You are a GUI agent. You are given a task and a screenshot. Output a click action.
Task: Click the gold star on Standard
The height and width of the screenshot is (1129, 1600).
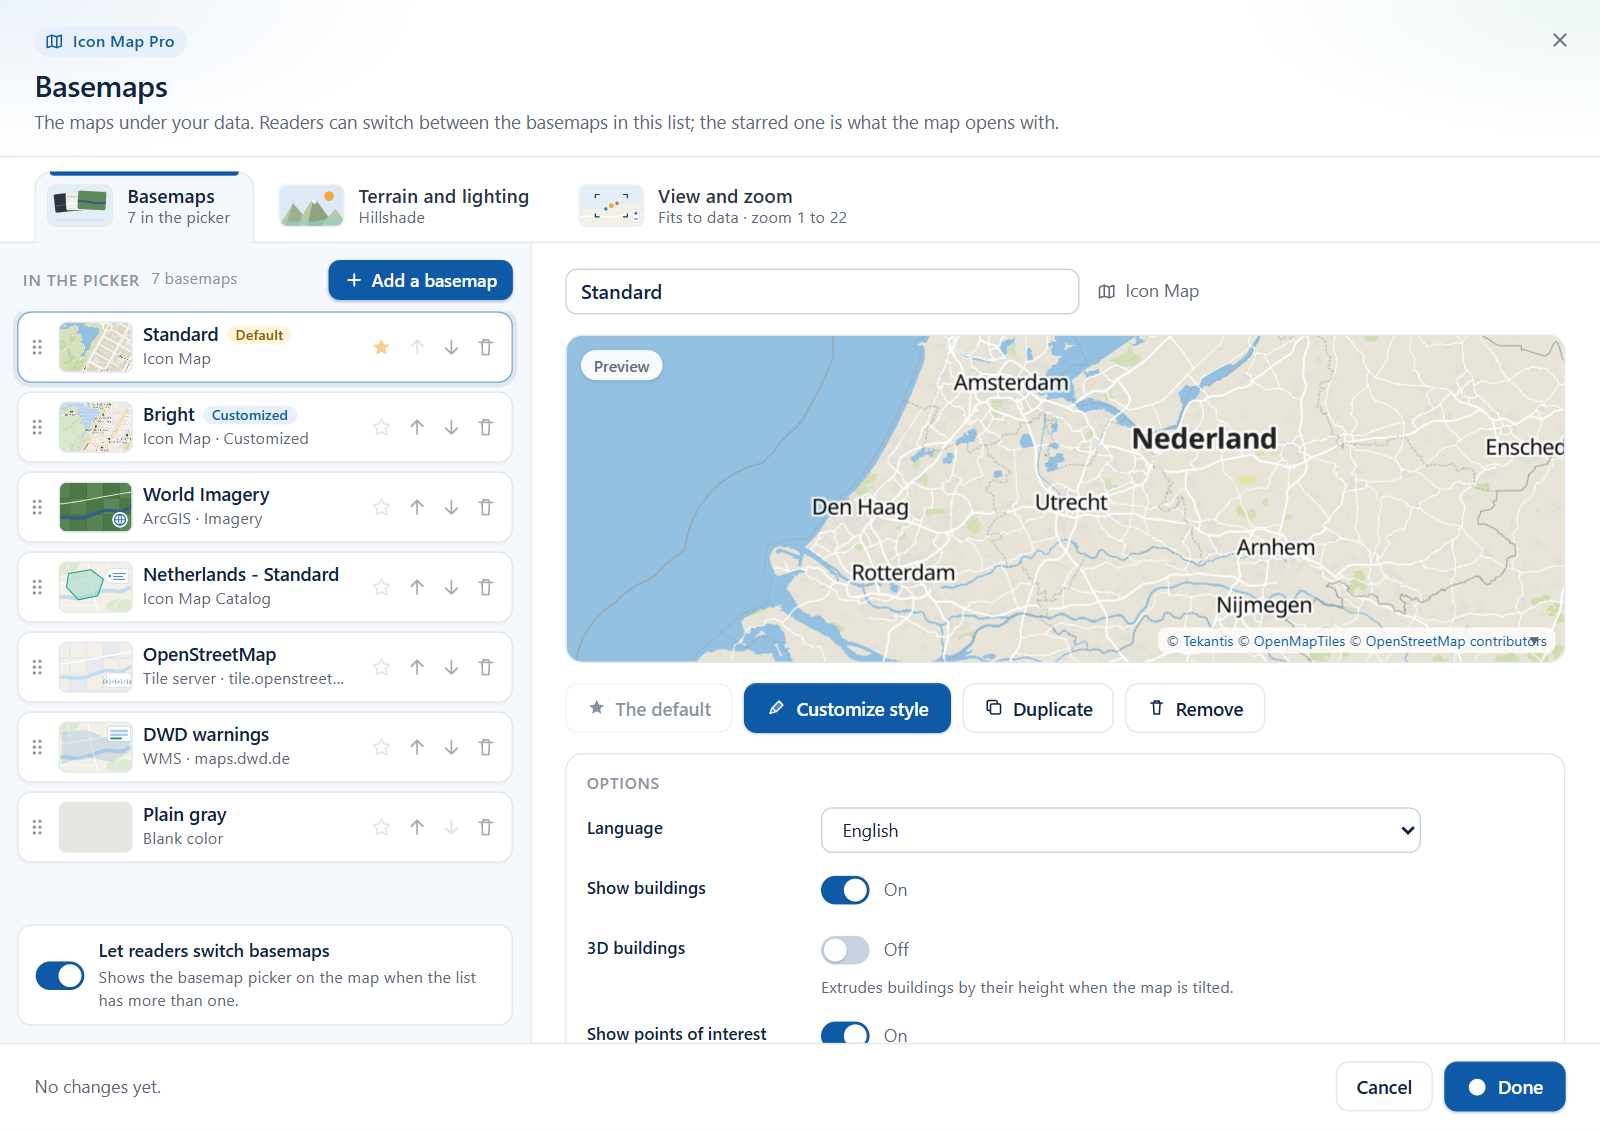[381, 347]
